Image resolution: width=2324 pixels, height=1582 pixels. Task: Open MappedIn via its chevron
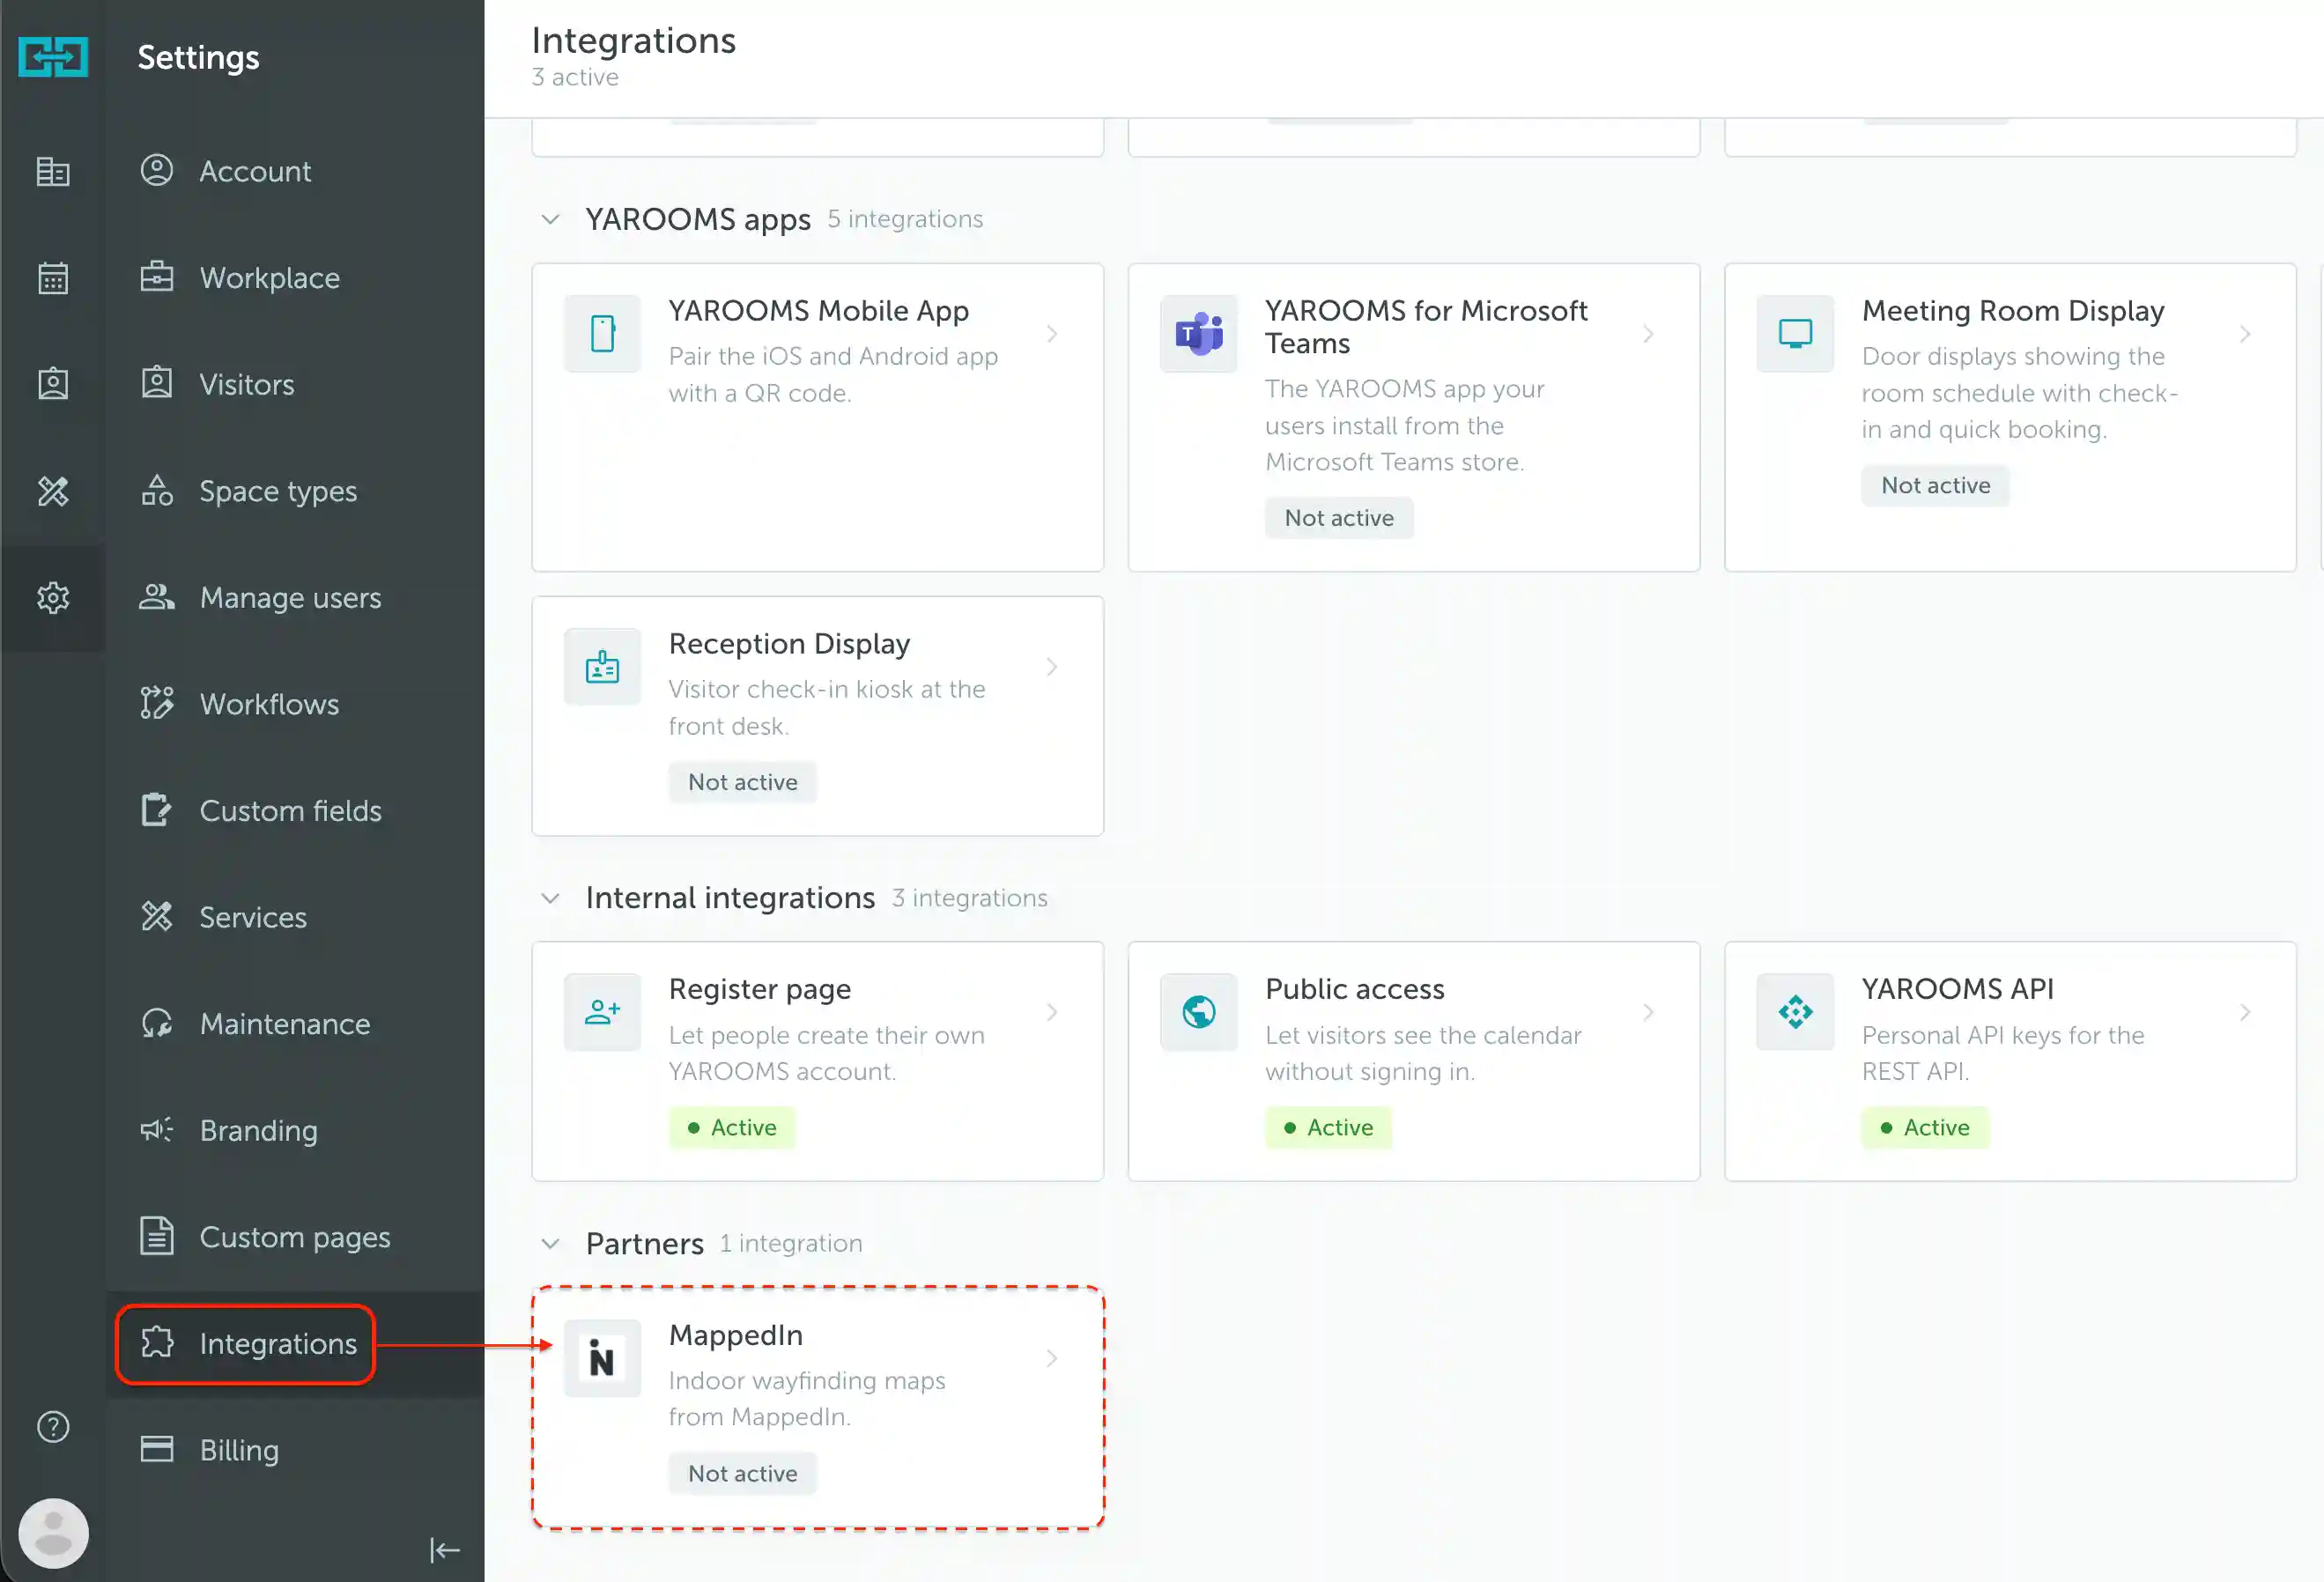pos(1052,1358)
